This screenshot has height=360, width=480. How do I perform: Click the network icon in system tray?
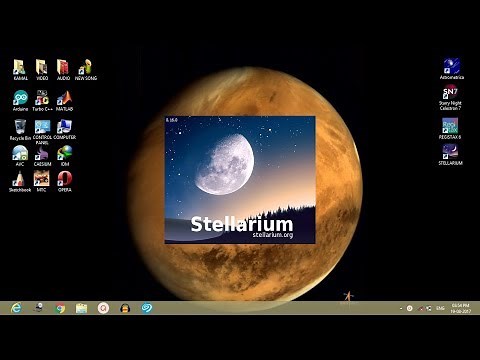coord(429,309)
